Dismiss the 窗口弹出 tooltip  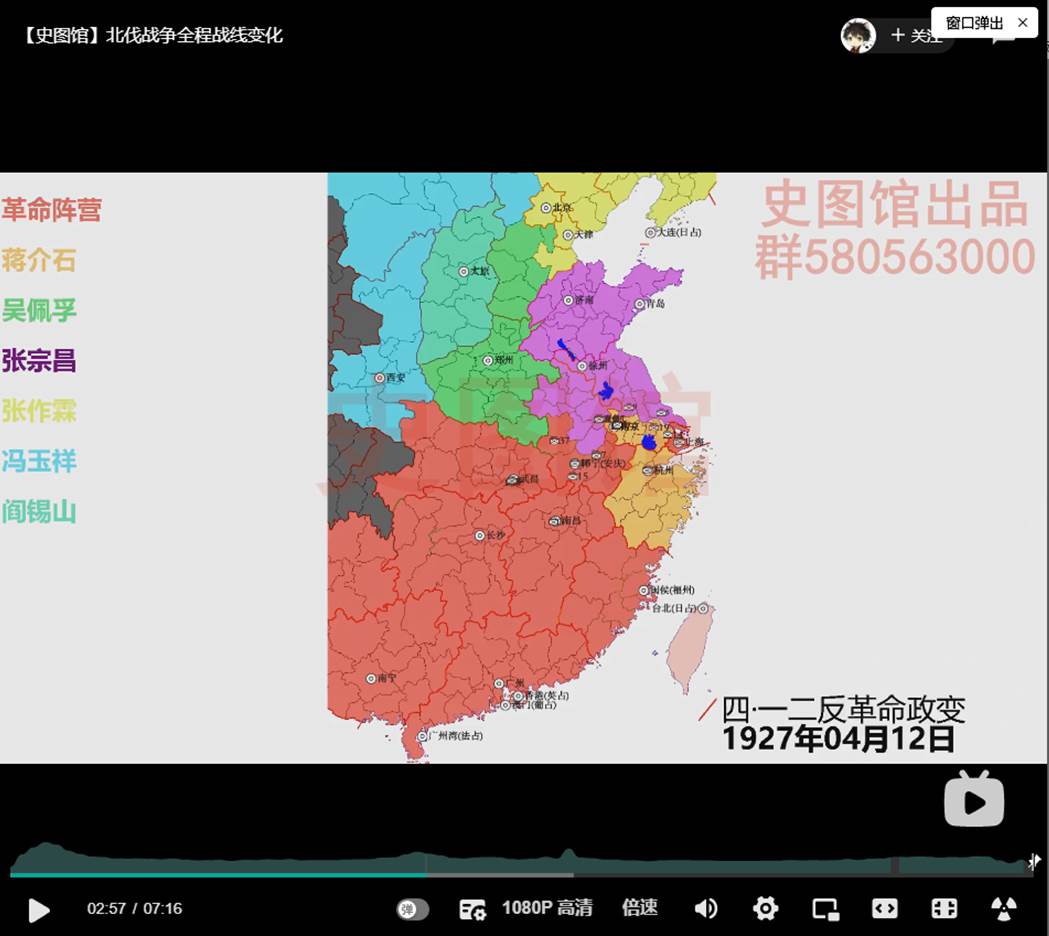click(1022, 22)
